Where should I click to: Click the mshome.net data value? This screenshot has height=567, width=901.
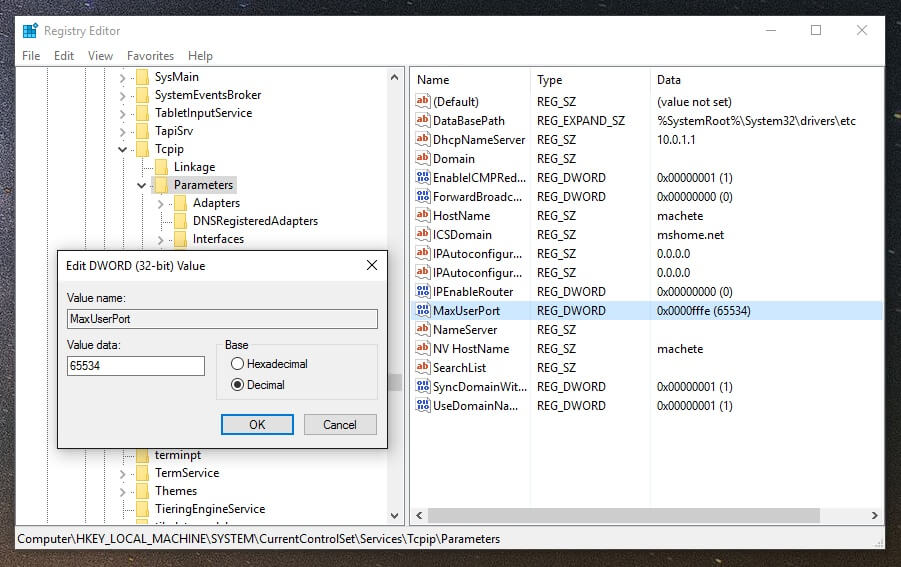[x=690, y=234]
